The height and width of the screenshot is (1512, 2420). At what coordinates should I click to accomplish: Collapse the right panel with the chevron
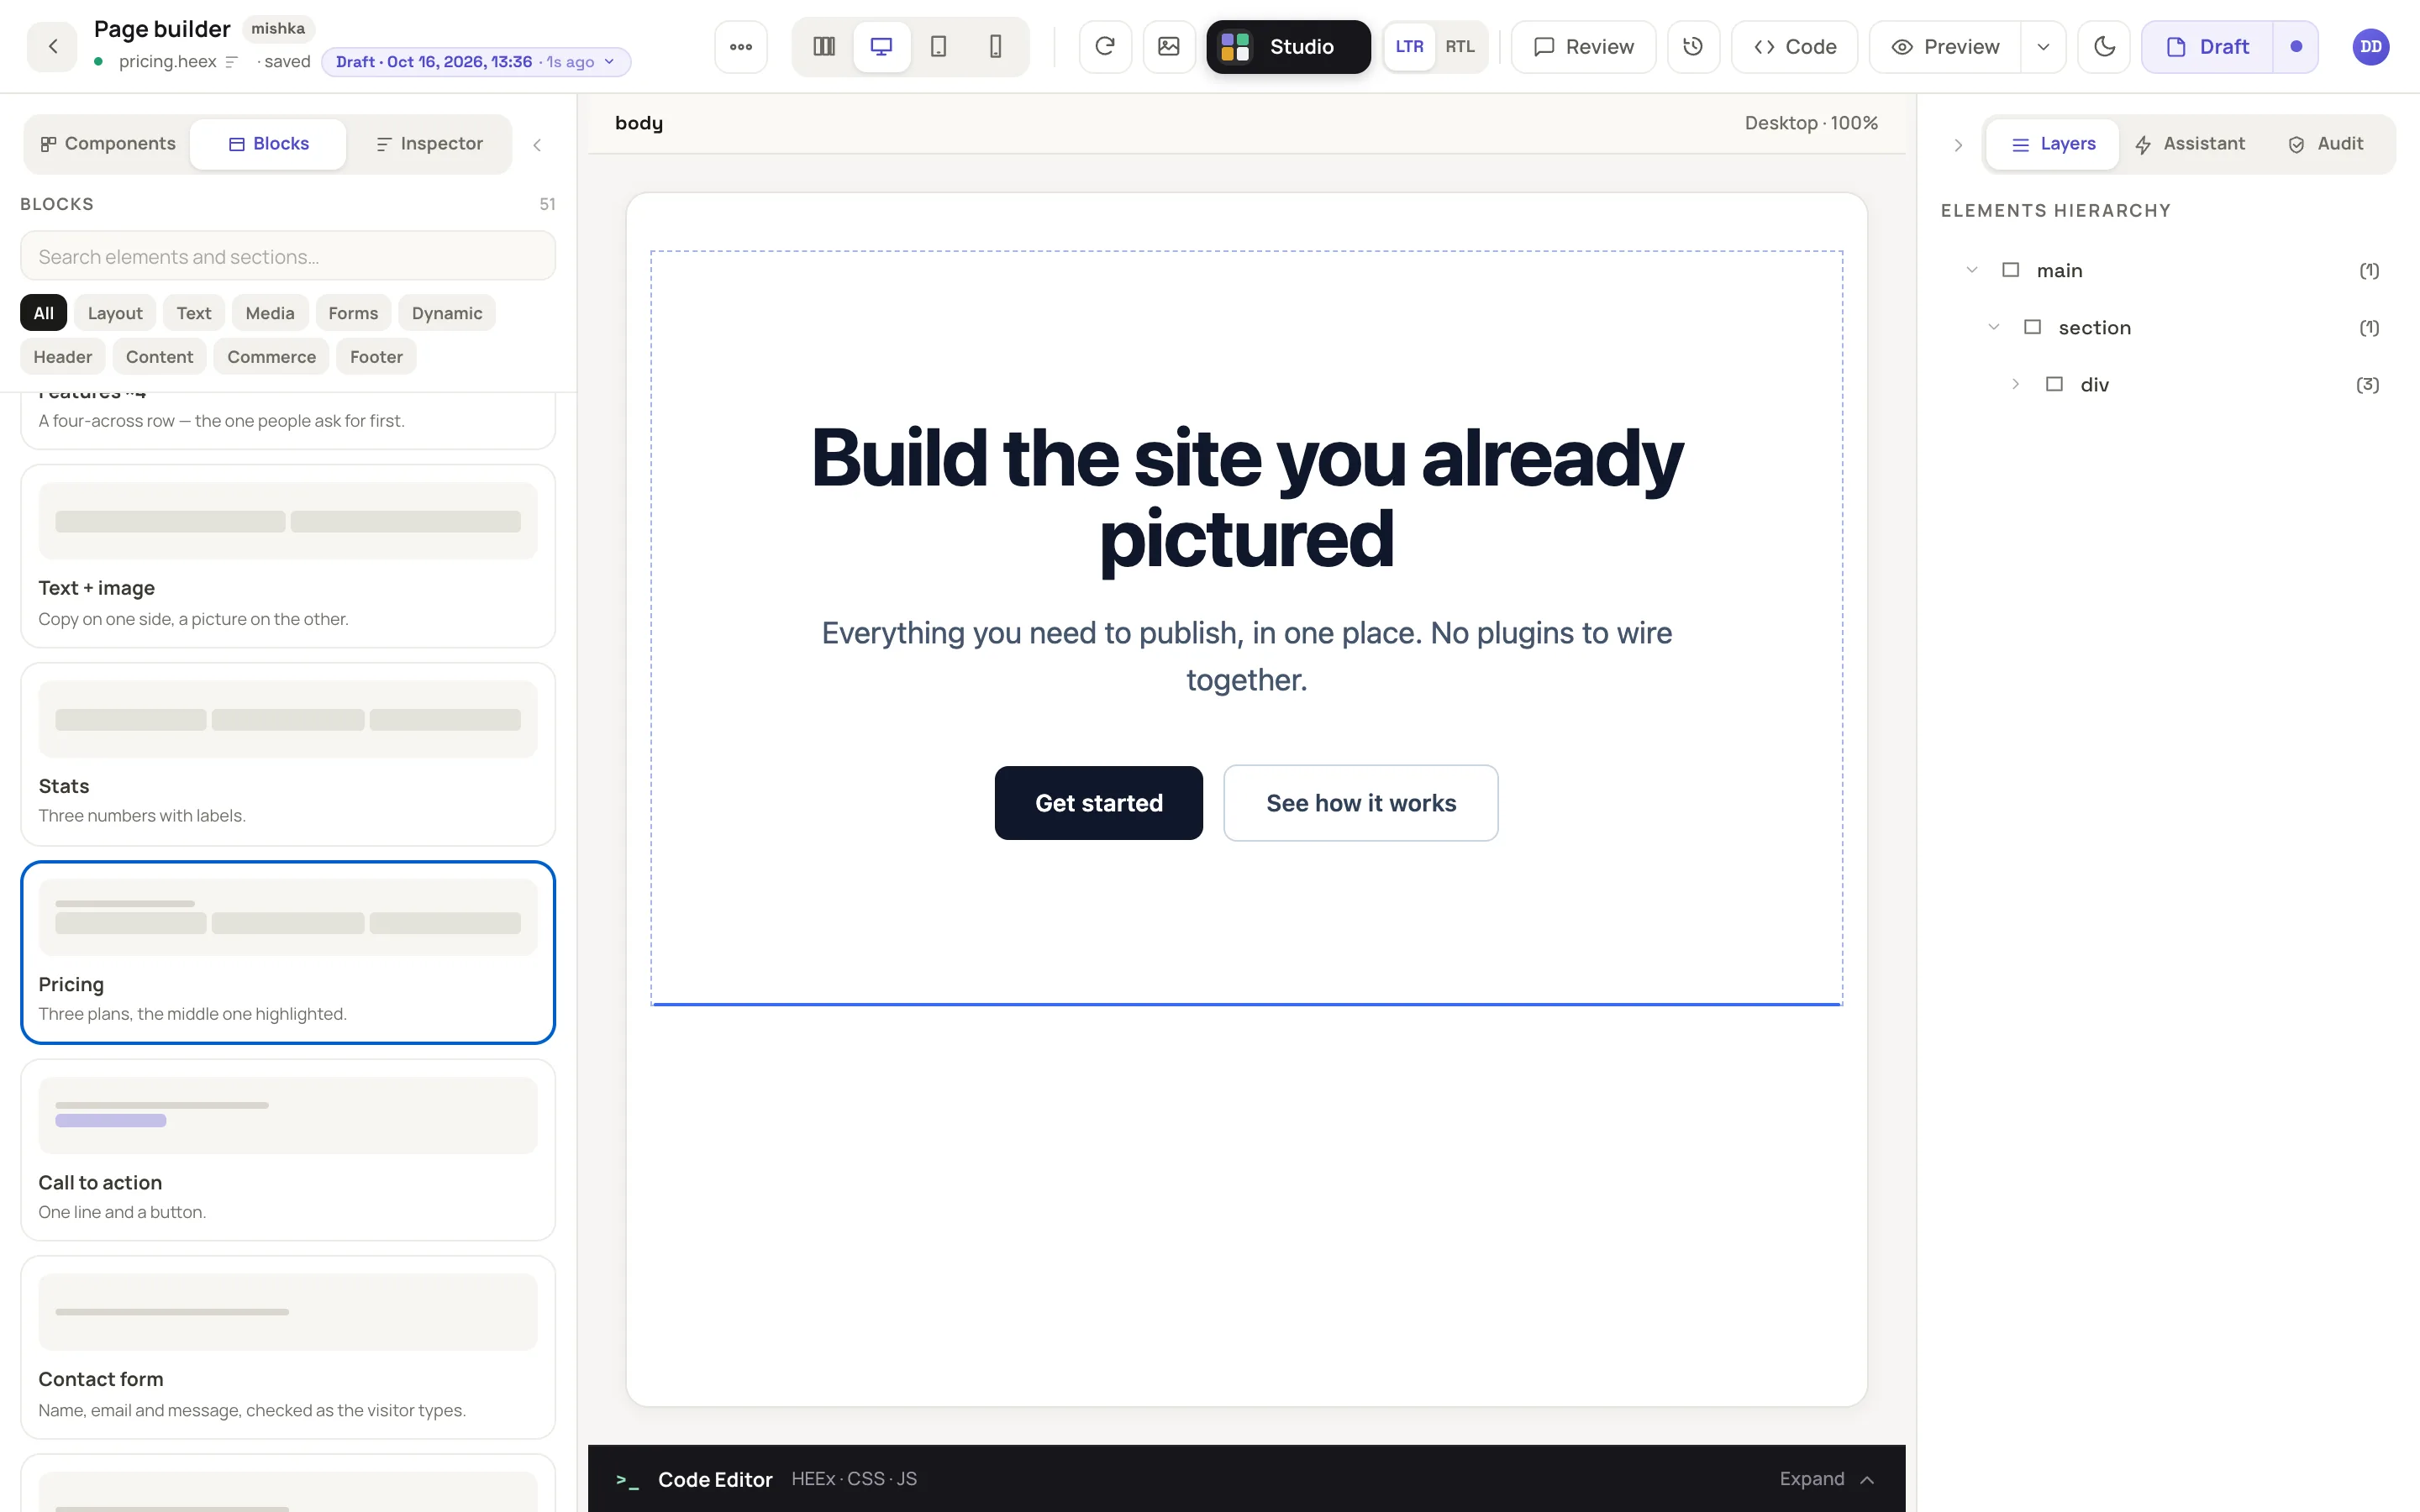coord(1958,145)
